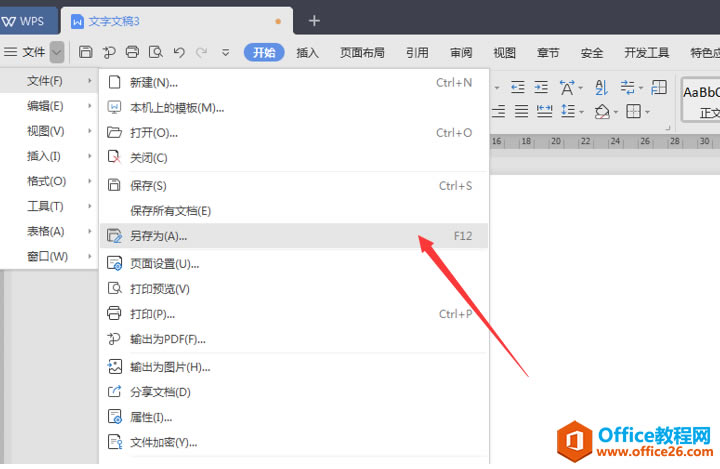Select the 正文 style thumbnail
The width and height of the screenshot is (720, 469).
pos(701,101)
